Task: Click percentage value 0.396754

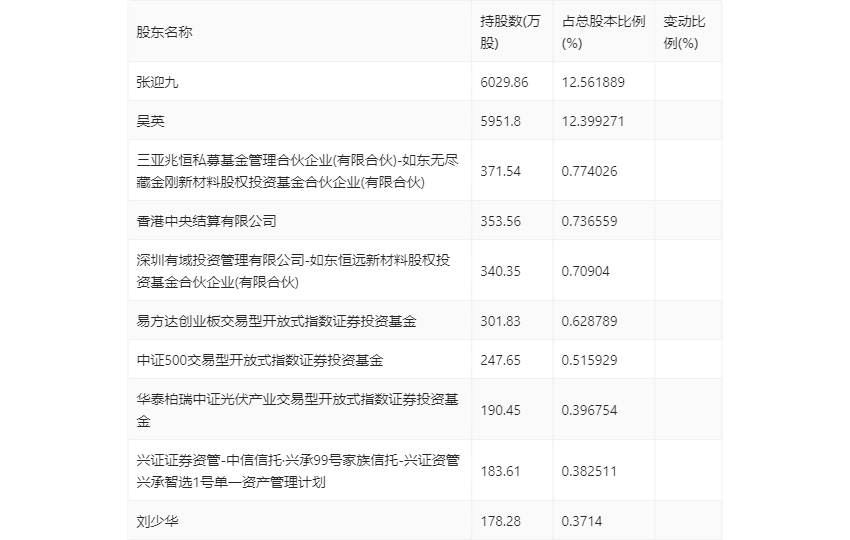Action: (589, 410)
